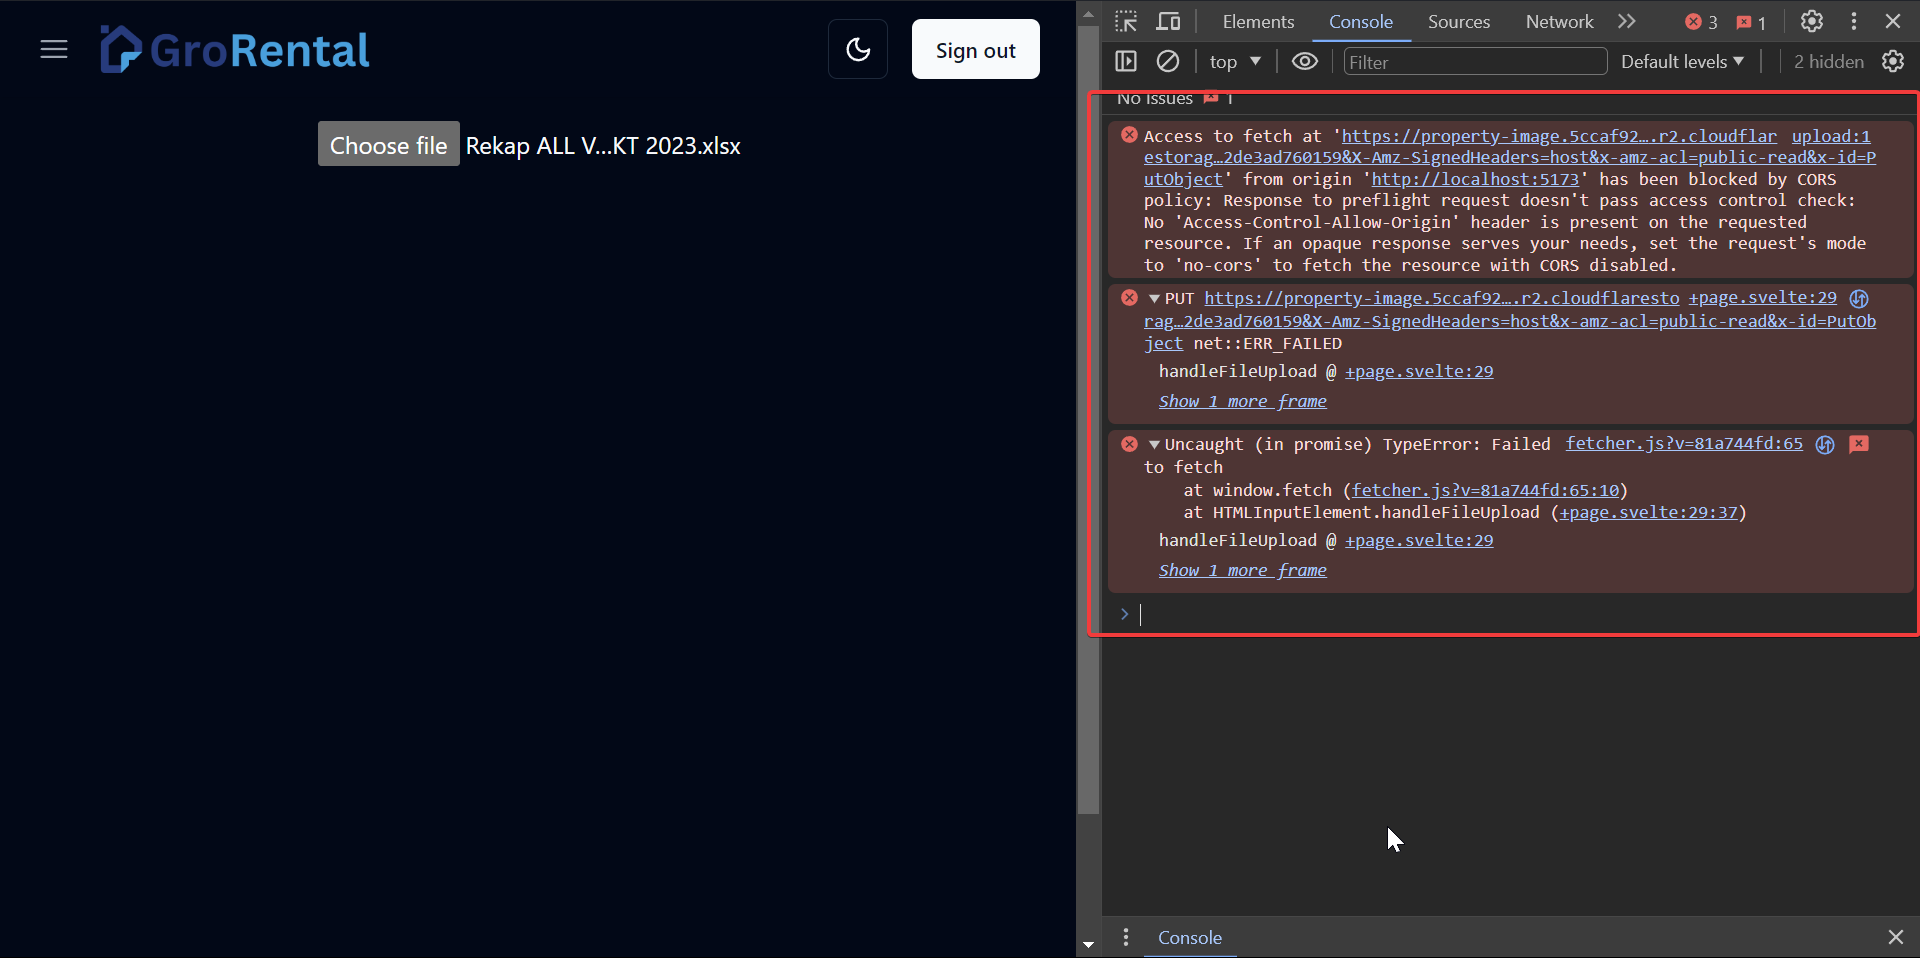
Task: Open DevTools settings gear
Action: click(x=1812, y=21)
